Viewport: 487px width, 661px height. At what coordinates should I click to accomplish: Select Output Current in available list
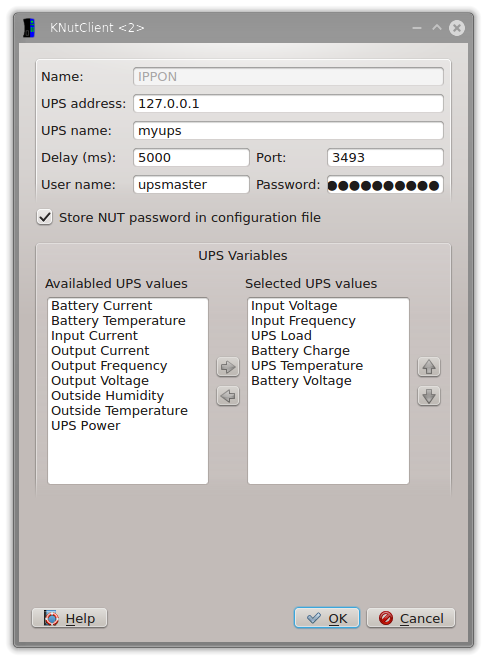tap(128, 351)
